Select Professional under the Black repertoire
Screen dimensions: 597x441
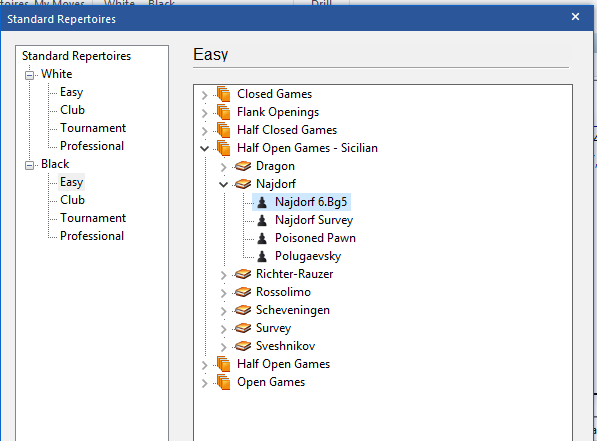tap(92, 236)
